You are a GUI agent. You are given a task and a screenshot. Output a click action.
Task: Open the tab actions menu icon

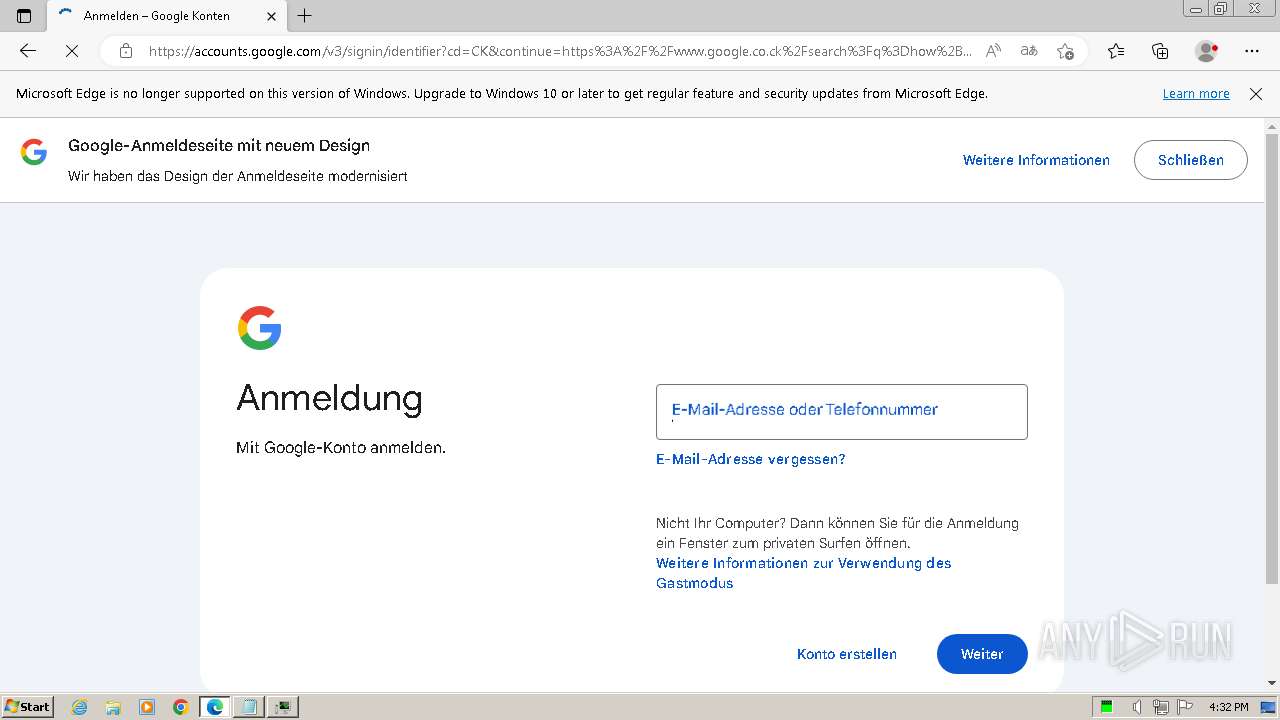pos(24,16)
